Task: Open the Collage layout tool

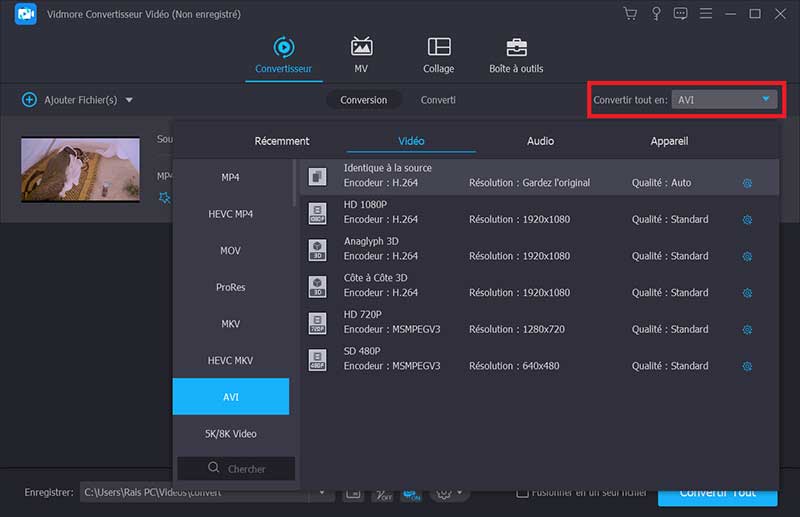Action: click(x=438, y=47)
